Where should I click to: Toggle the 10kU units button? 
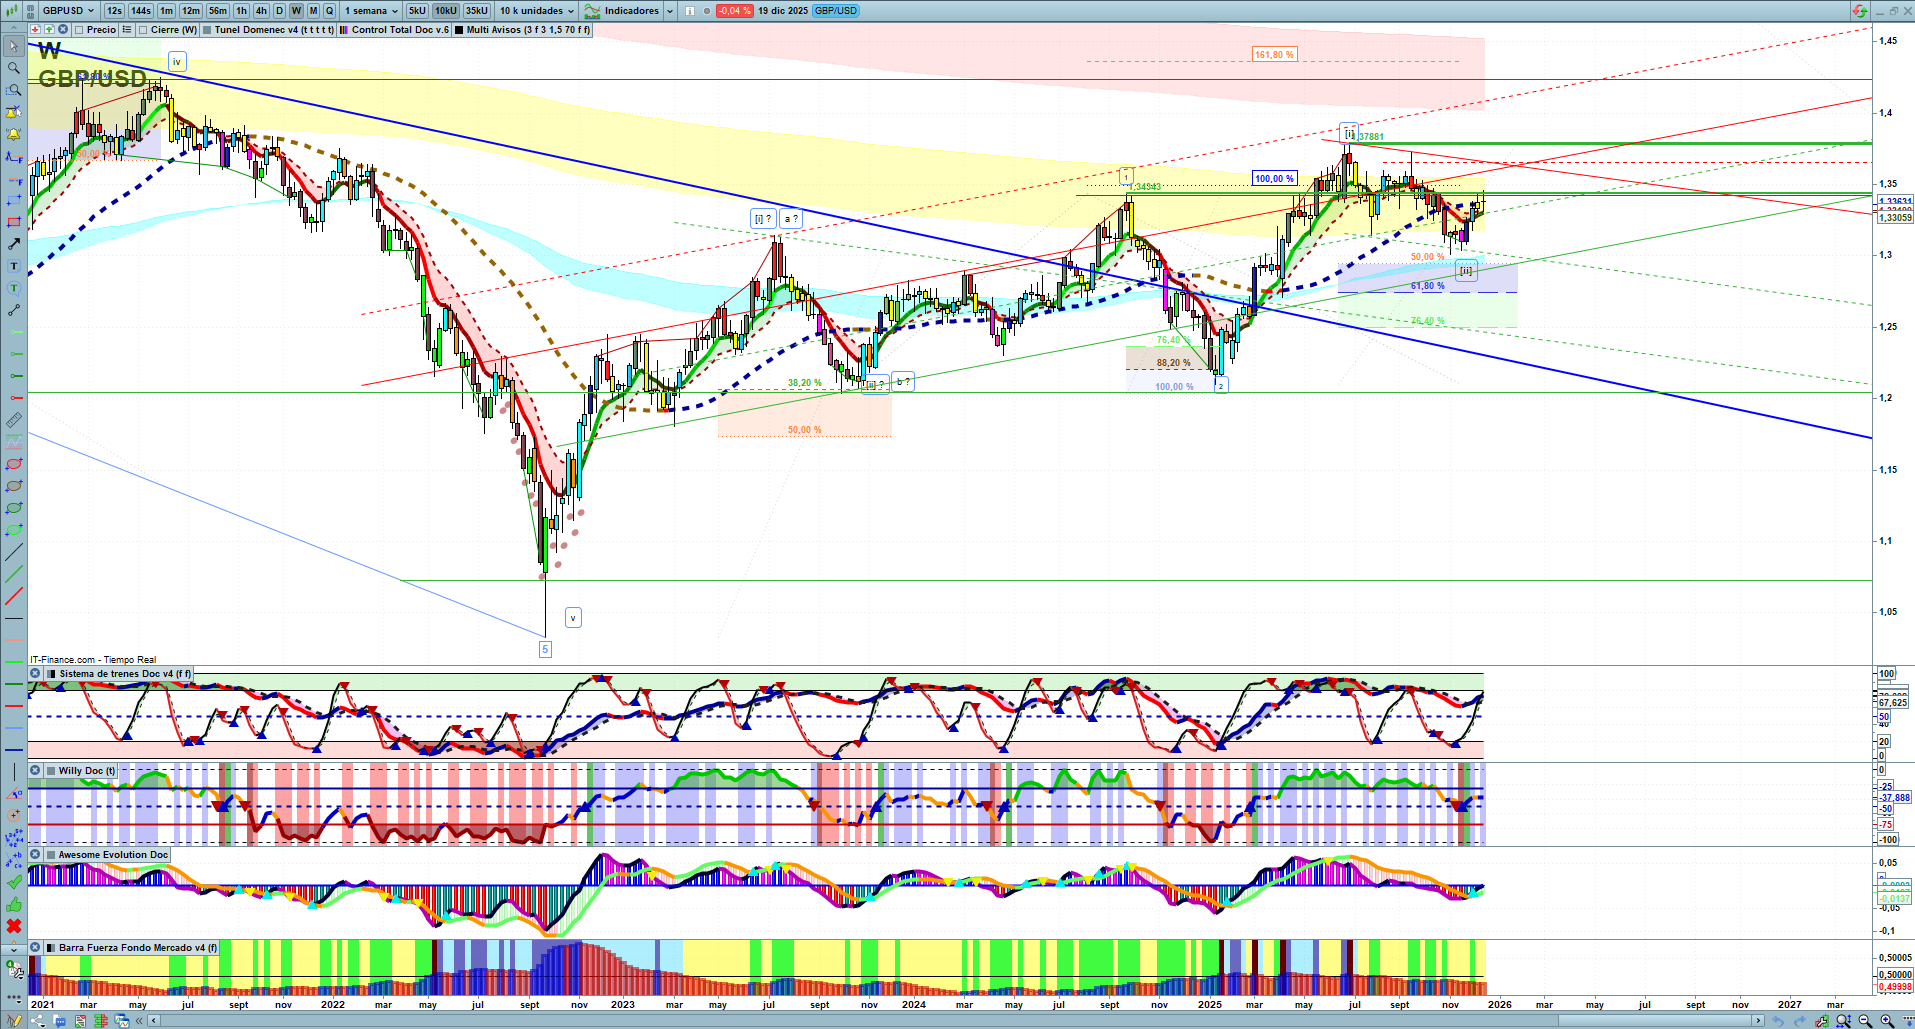(446, 11)
